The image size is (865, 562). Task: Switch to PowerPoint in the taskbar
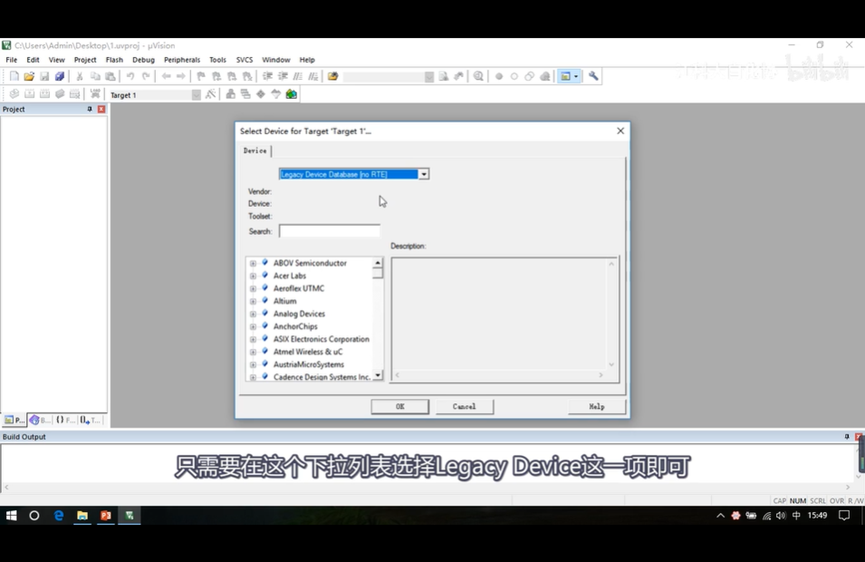[x=105, y=515]
